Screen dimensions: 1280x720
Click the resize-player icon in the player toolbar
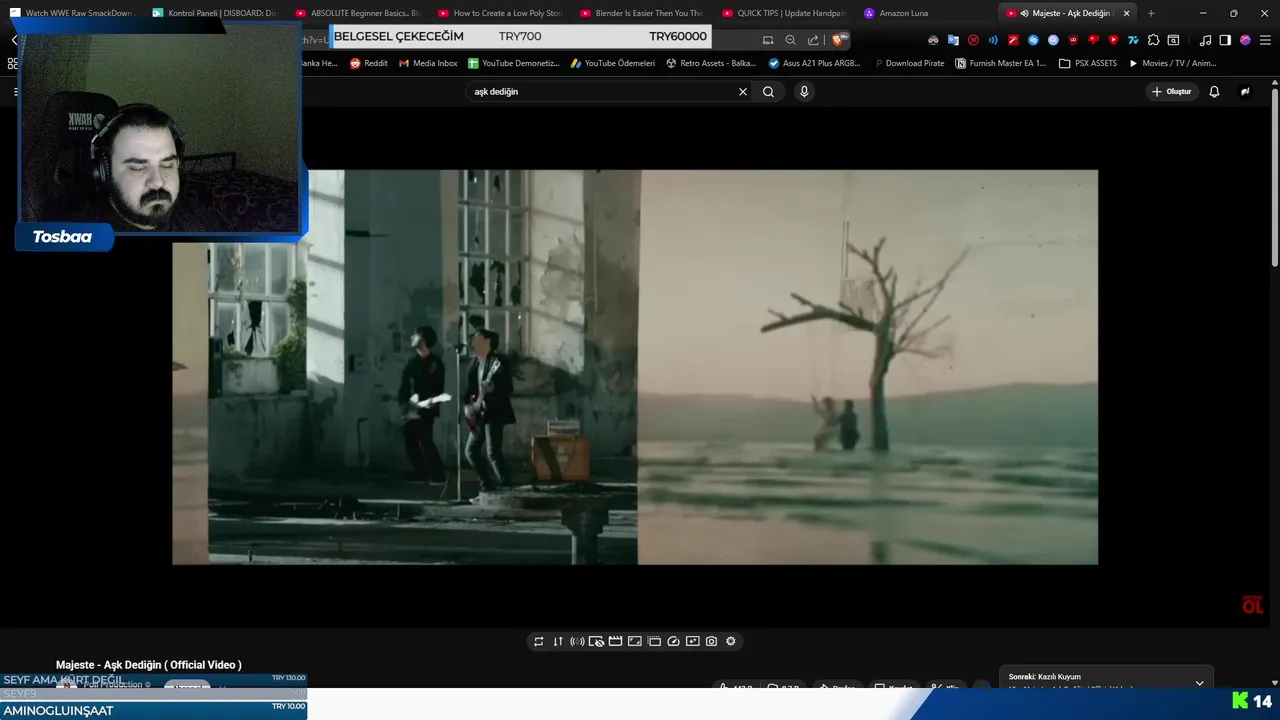coord(635,641)
